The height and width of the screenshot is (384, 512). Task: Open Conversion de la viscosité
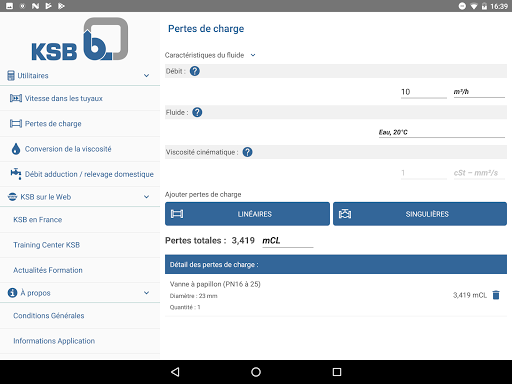(80, 149)
